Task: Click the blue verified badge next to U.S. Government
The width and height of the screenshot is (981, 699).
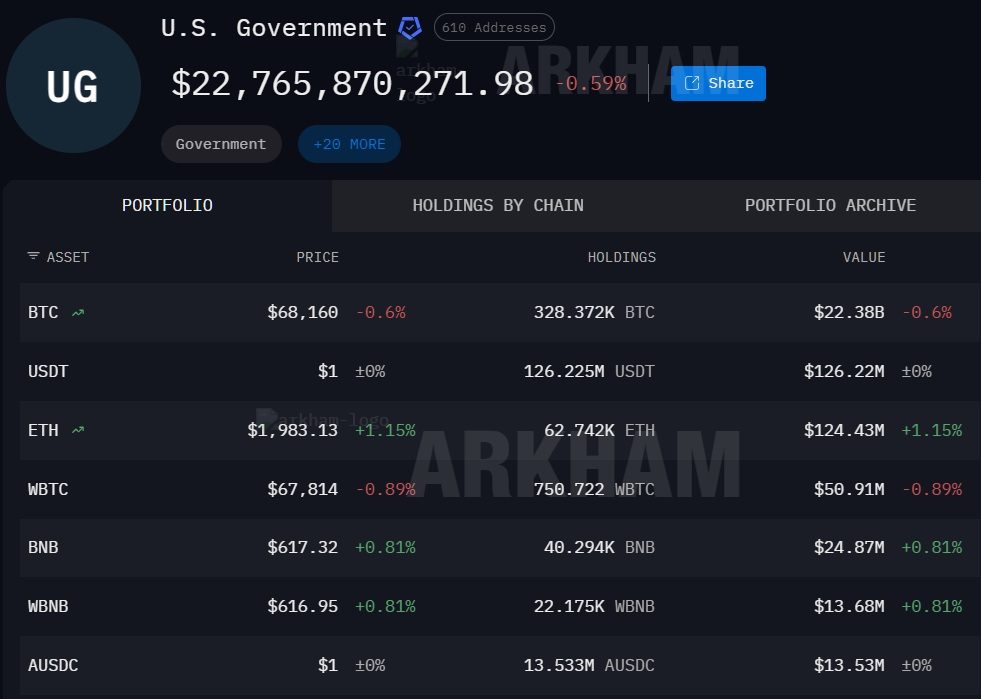Action: coord(409,27)
